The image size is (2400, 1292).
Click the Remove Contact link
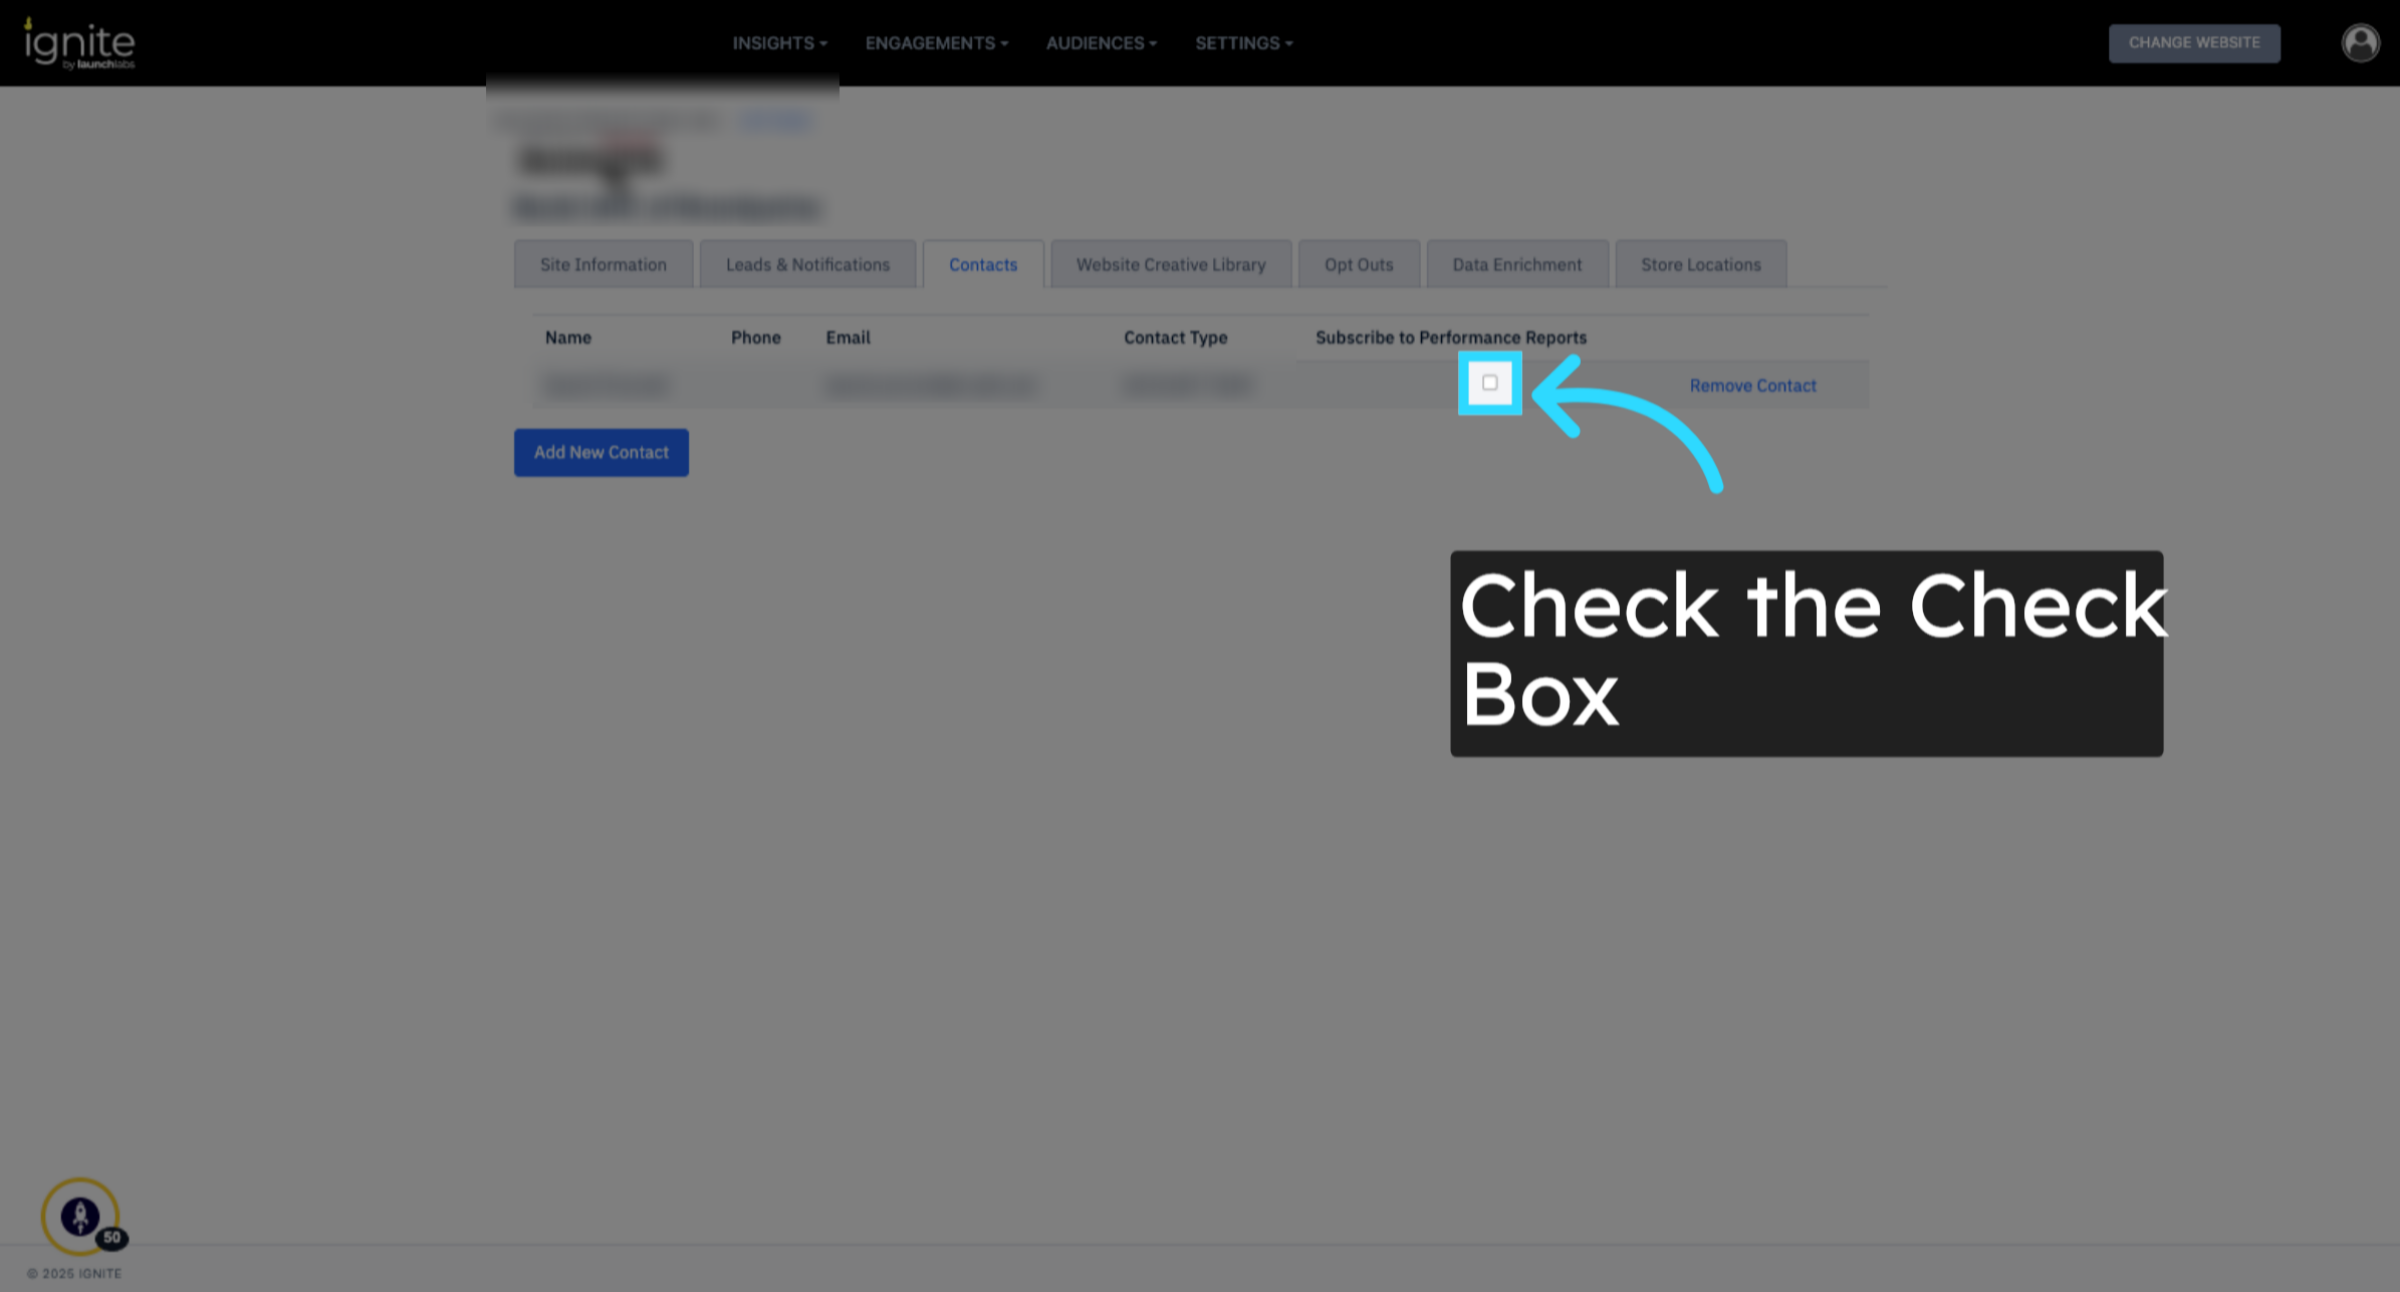(1752, 386)
